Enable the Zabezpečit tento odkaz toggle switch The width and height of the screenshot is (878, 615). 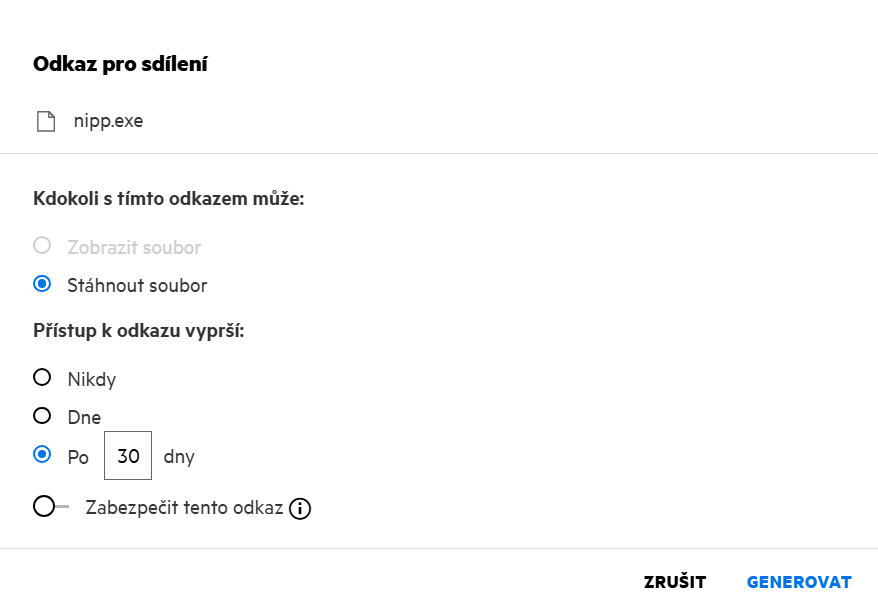[50, 507]
